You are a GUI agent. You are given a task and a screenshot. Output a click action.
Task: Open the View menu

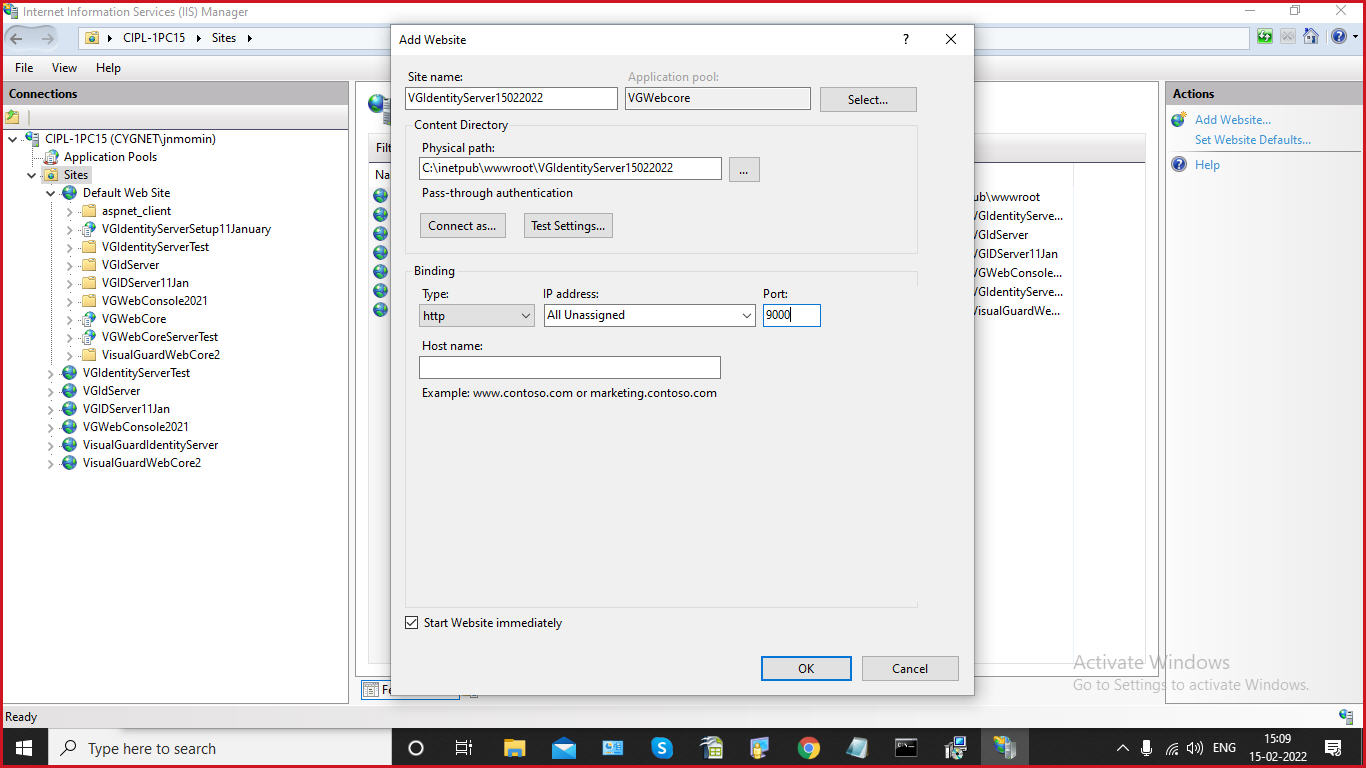(x=64, y=68)
